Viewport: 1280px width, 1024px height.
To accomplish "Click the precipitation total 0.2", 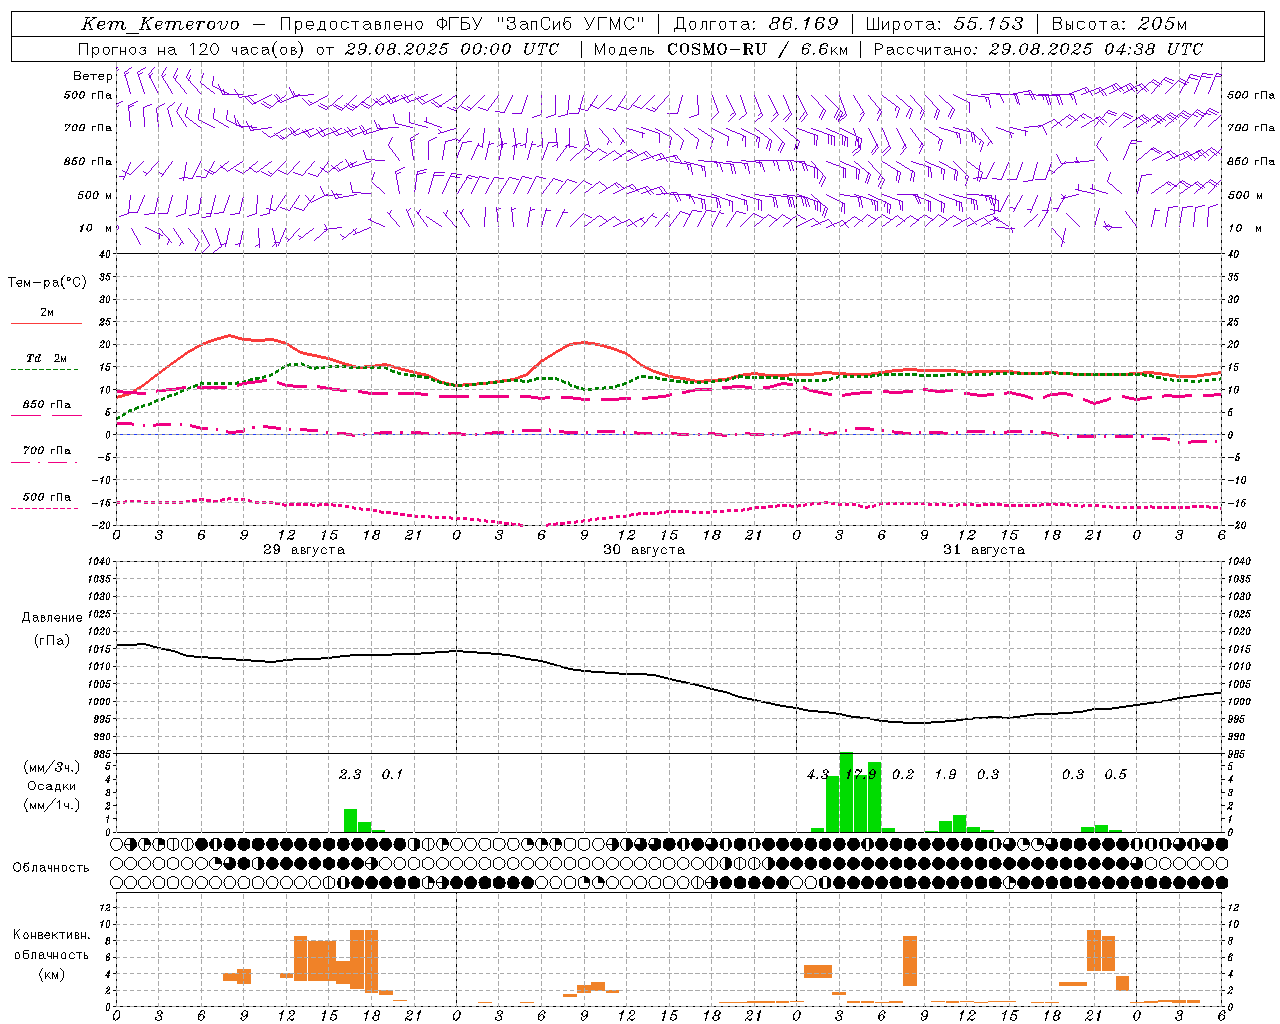I will click(x=903, y=774).
